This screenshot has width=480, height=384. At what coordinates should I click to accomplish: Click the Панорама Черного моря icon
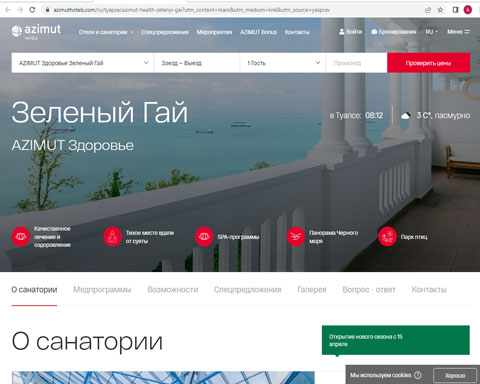pyautogui.click(x=296, y=237)
